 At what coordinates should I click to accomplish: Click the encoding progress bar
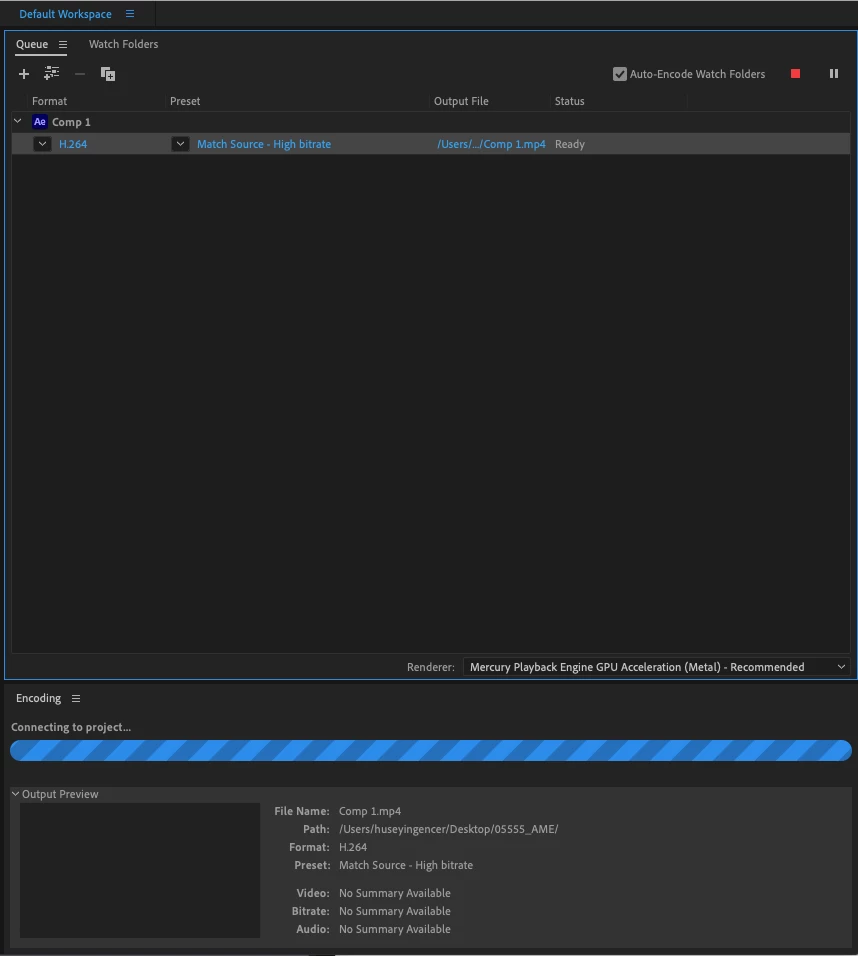[x=431, y=751]
